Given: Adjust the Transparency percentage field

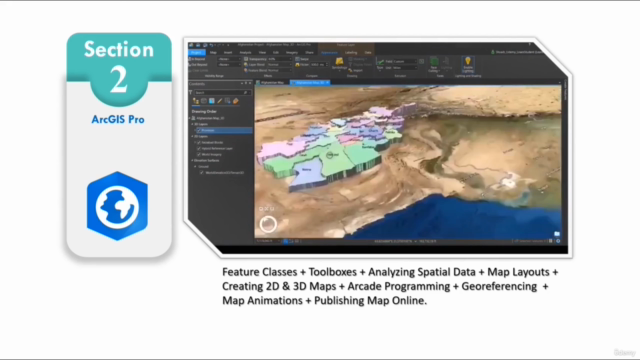Looking at the screenshot, I should (279, 59).
